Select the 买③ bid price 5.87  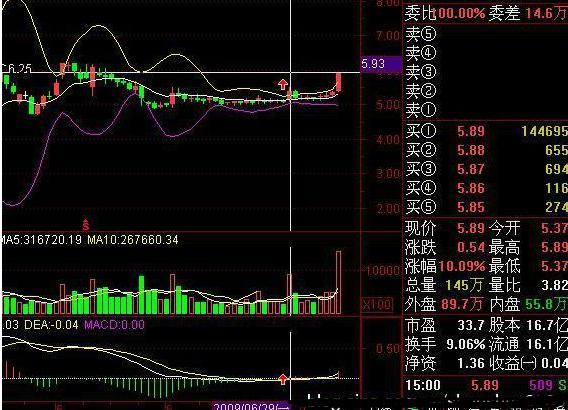click(x=471, y=169)
